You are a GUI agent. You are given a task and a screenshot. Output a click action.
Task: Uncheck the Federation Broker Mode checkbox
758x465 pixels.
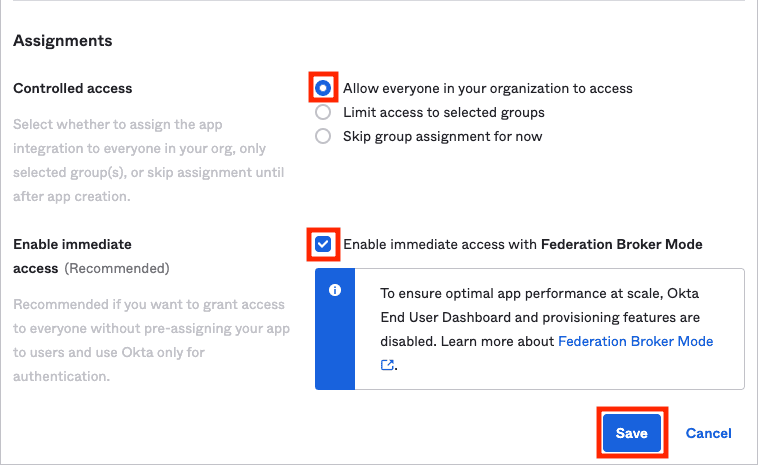pos(323,244)
